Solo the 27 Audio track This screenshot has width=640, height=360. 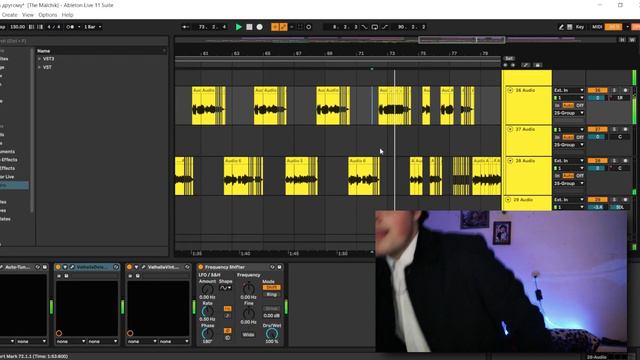click(614, 129)
